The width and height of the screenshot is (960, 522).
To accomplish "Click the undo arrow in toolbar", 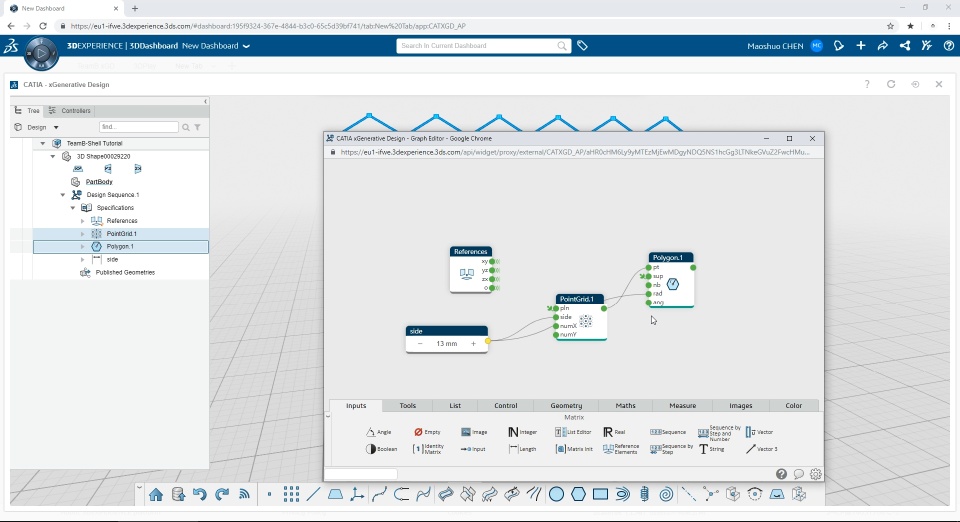I will tap(200, 494).
